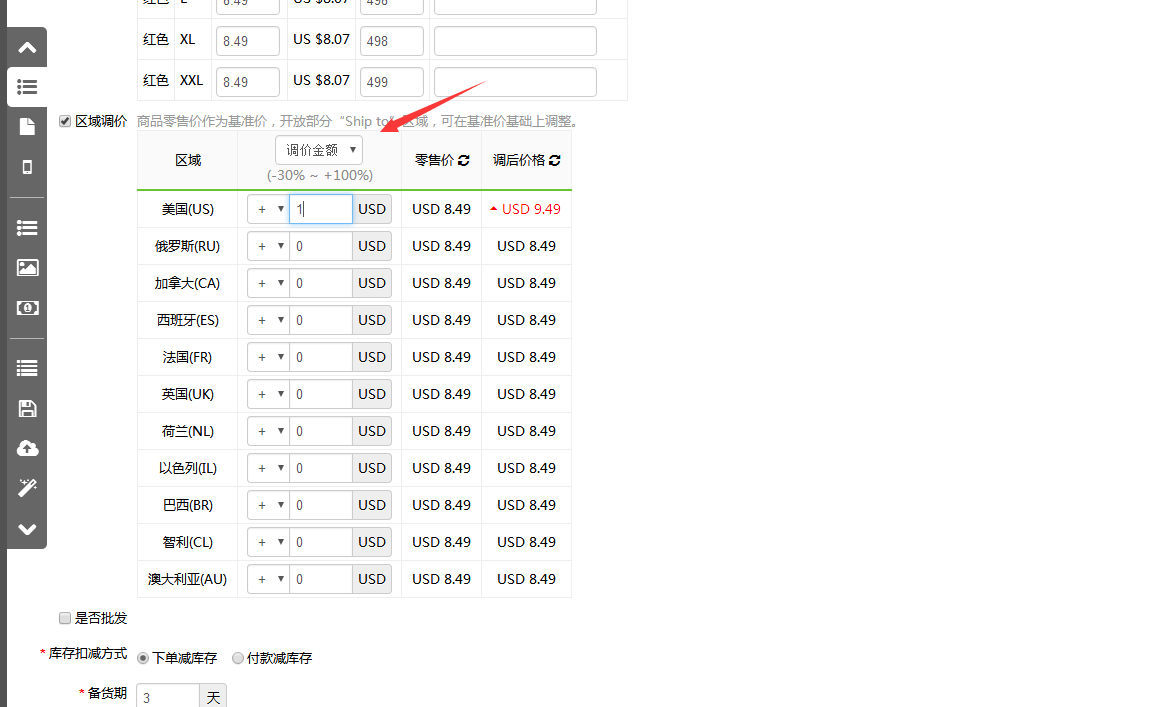The height and width of the screenshot is (707, 1165).
Task: Focus the 以色列(IL) adjustment amount field
Action: point(321,468)
